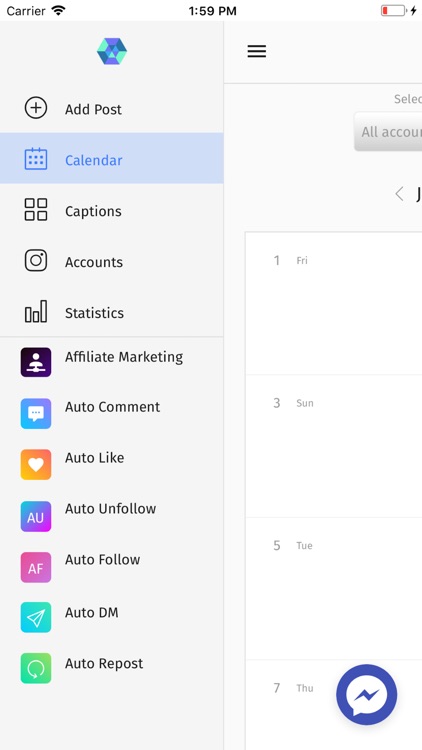Select the Tuesday 5 calendar cell
Viewport: 422px width, 750px height.
coord(333,588)
